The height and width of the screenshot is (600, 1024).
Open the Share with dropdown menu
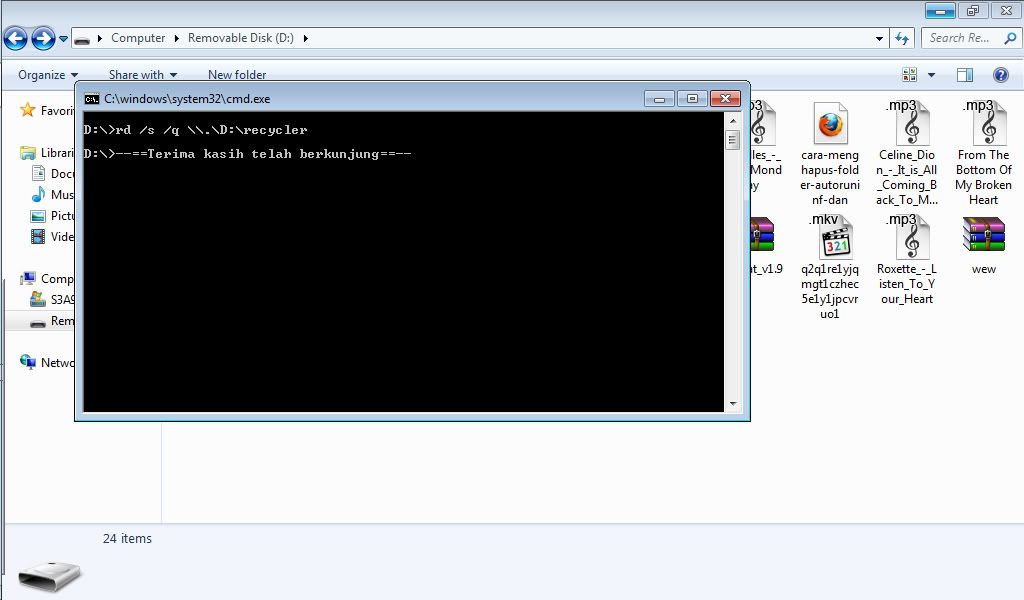[142, 75]
